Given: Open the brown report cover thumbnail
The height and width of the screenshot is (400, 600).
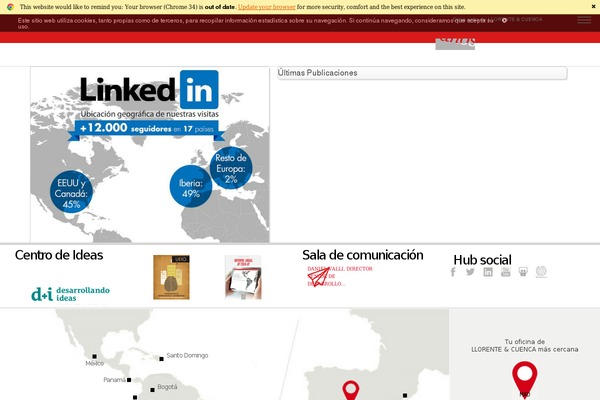Looking at the screenshot, I should tap(171, 277).
